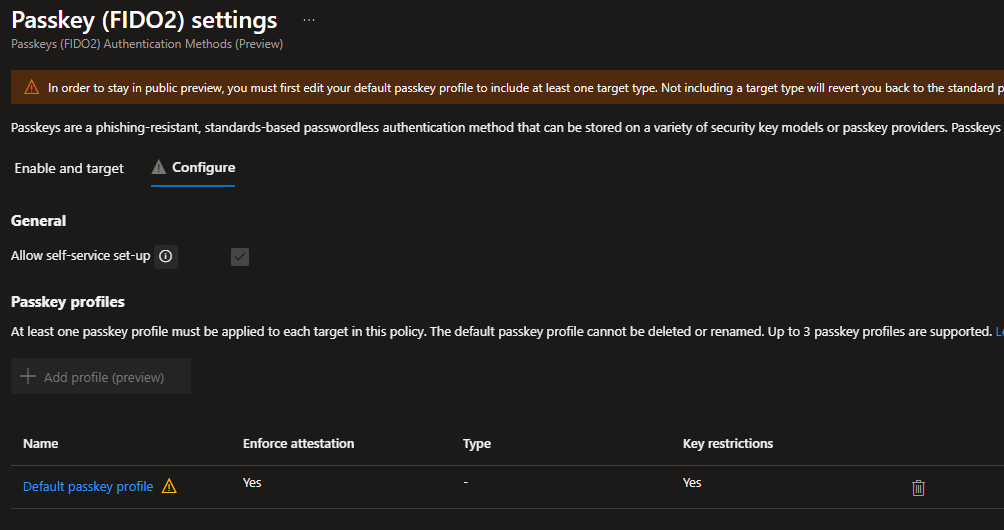Image resolution: width=1004 pixels, height=530 pixels.
Task: Switch to the Enable and target tab
Action: coord(69,168)
